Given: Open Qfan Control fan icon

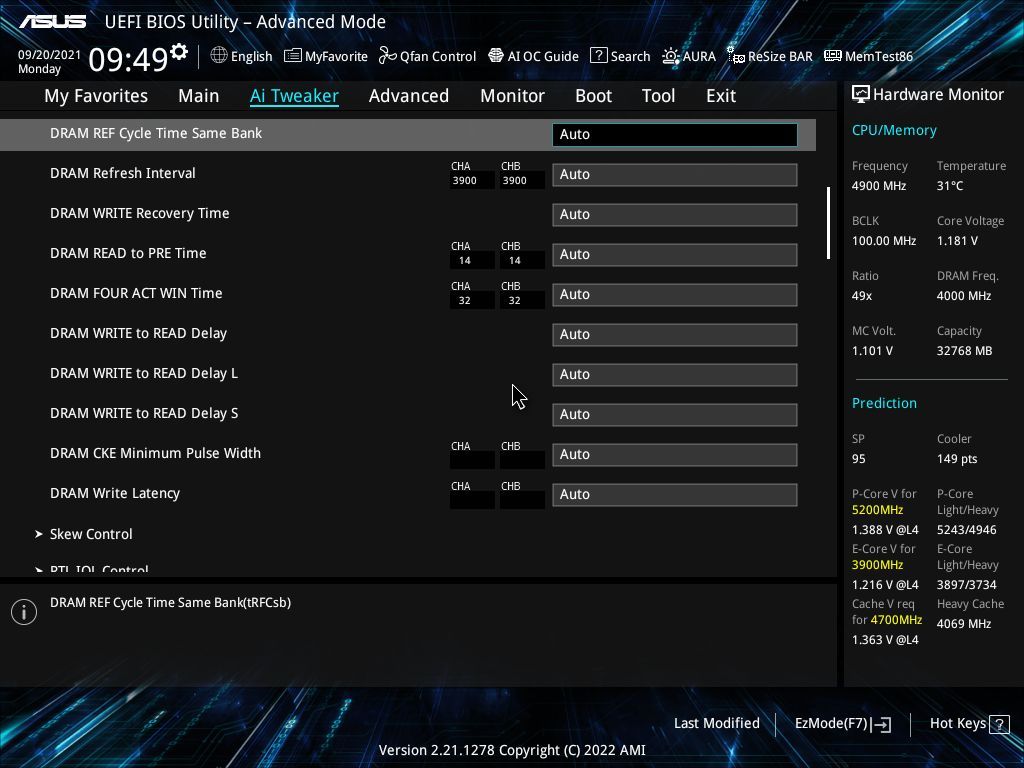Looking at the screenshot, I should (388, 56).
